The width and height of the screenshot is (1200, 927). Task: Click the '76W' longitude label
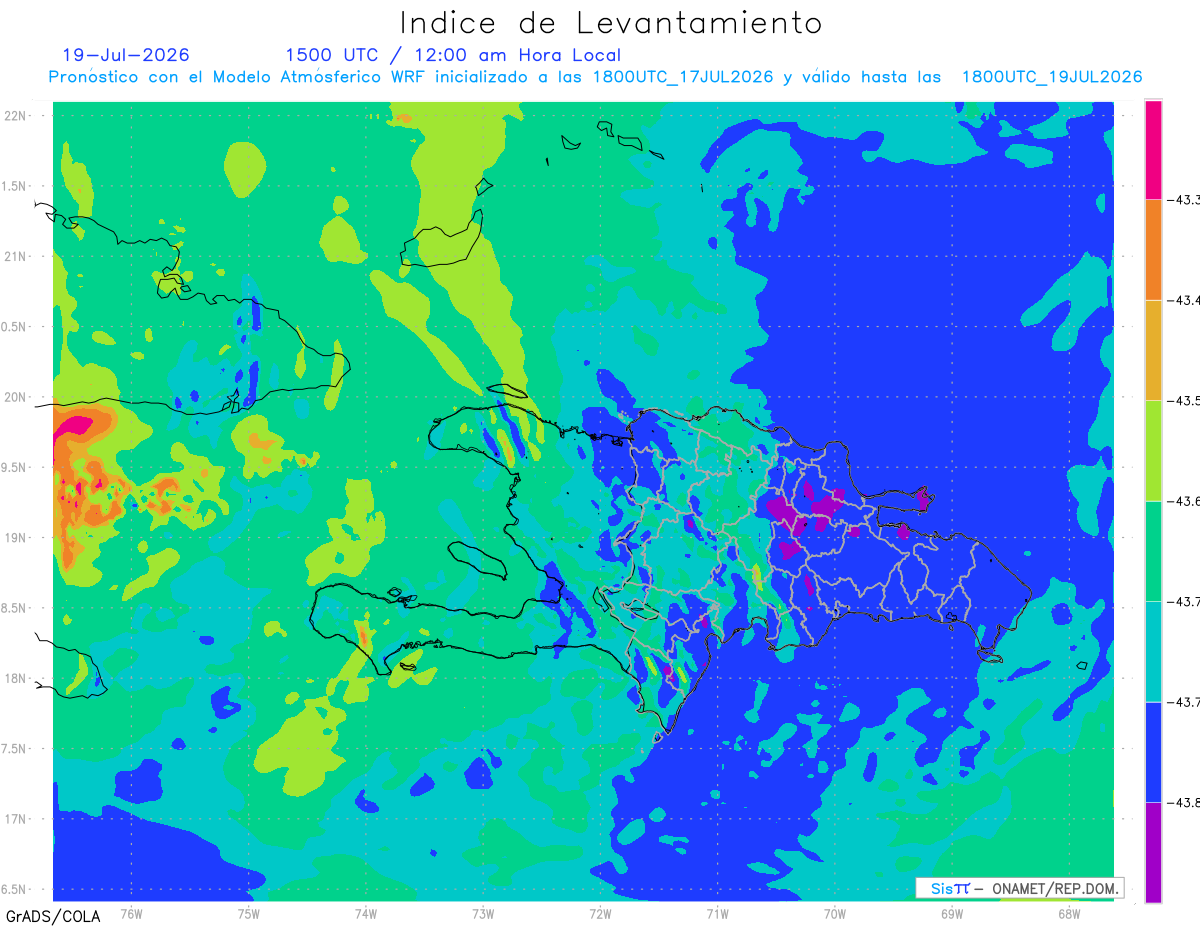(x=131, y=913)
